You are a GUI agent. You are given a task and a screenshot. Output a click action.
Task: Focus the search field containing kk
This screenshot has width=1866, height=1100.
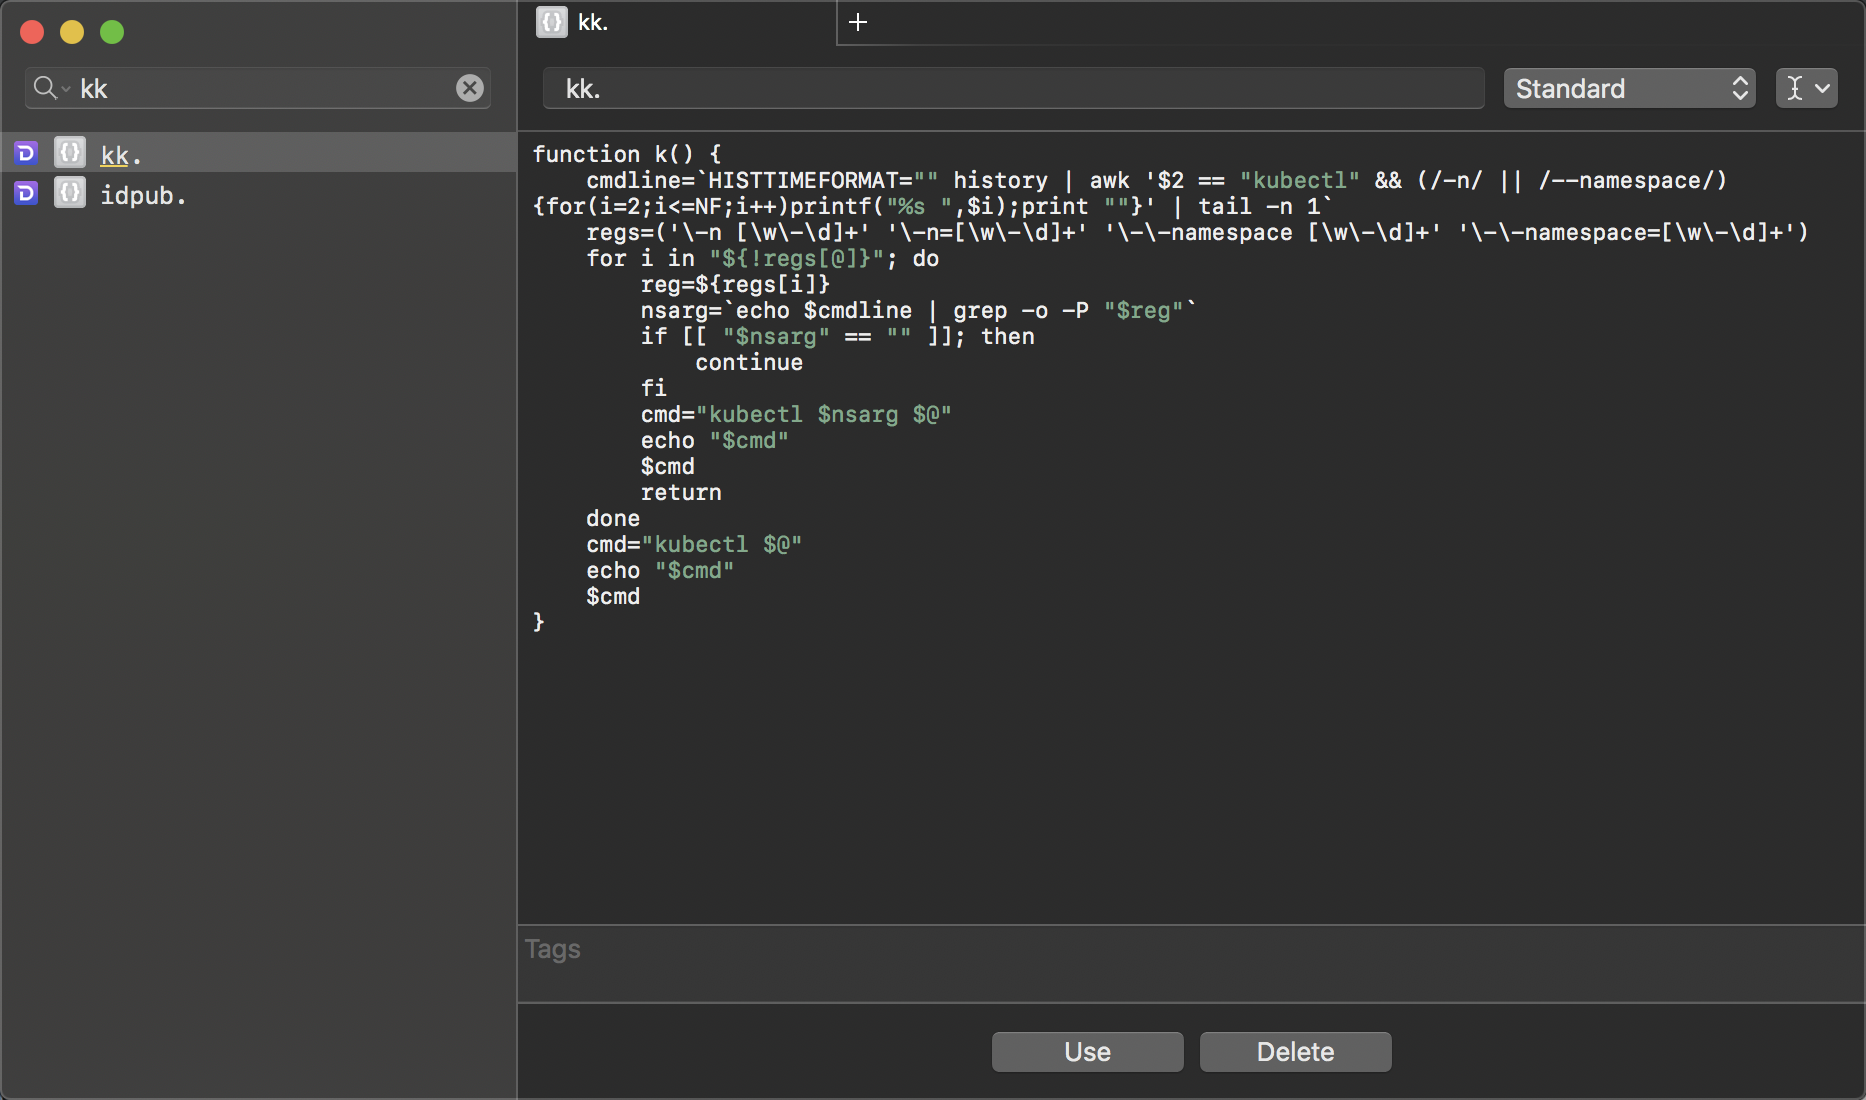[260, 88]
